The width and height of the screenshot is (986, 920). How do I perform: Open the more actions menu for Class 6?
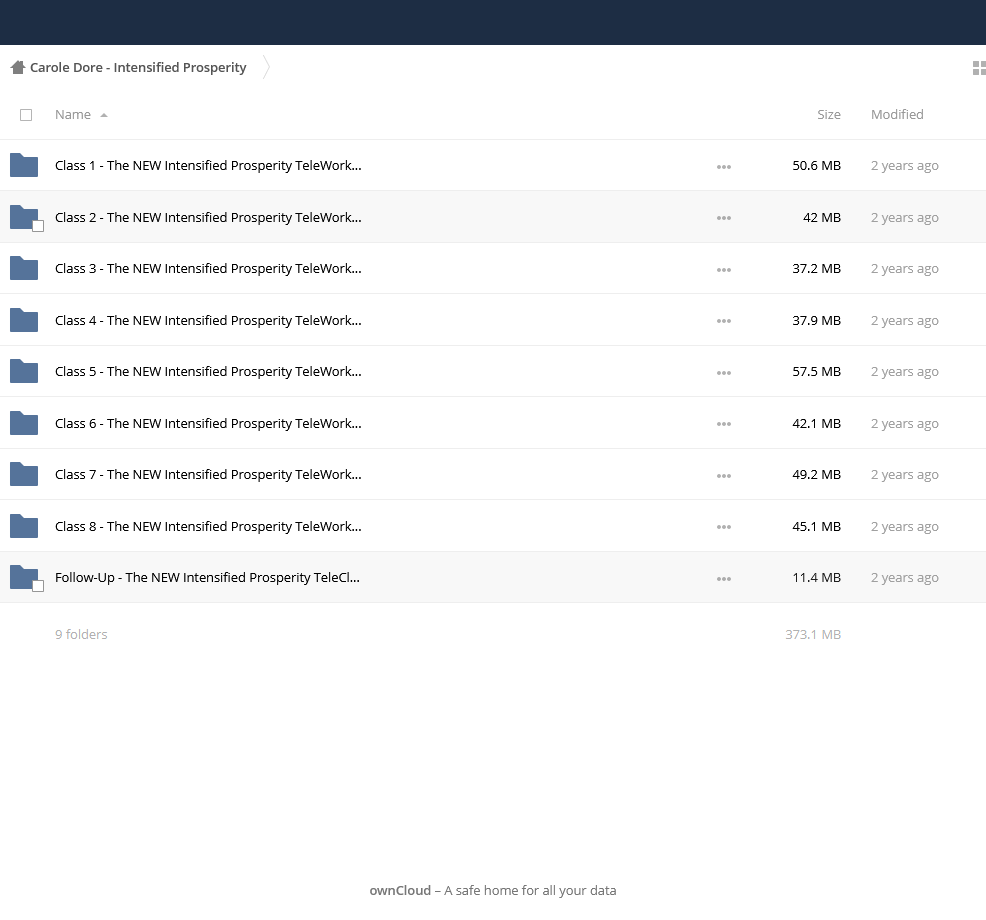pyautogui.click(x=724, y=424)
